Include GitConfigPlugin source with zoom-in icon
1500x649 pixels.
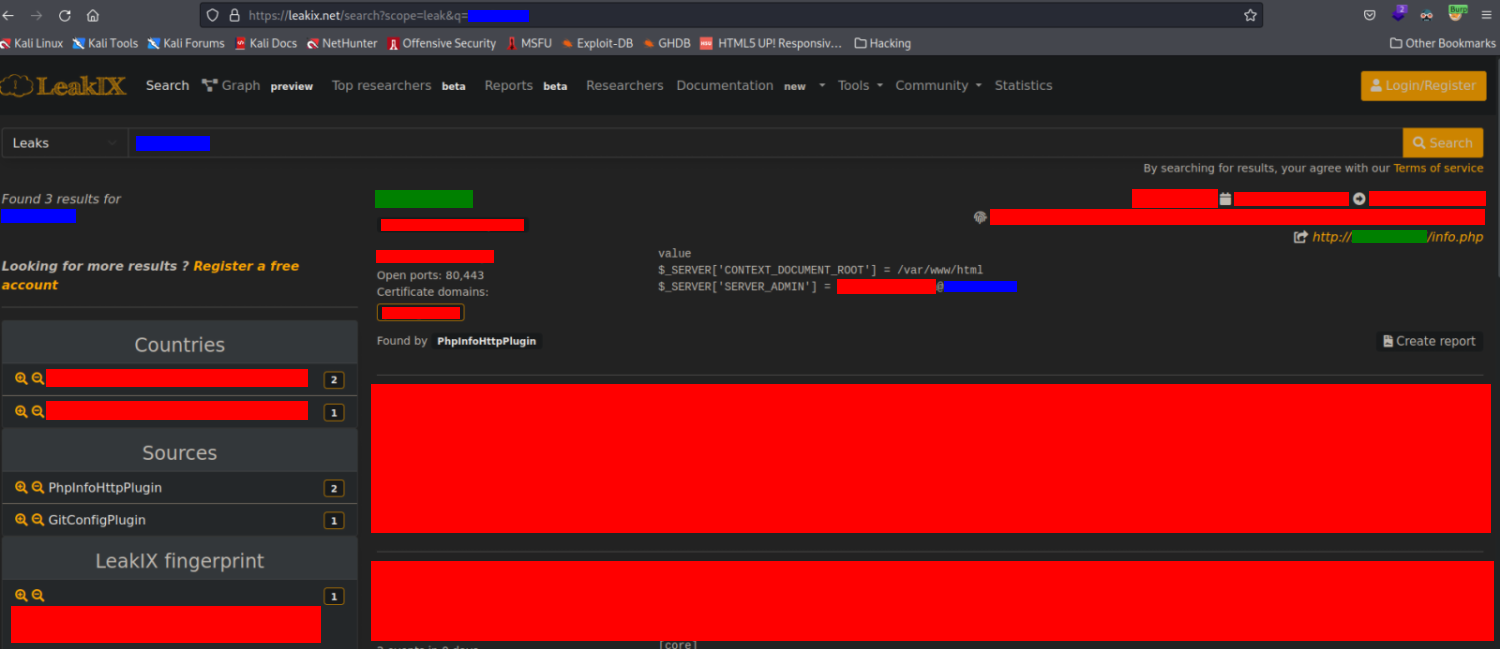(21, 519)
